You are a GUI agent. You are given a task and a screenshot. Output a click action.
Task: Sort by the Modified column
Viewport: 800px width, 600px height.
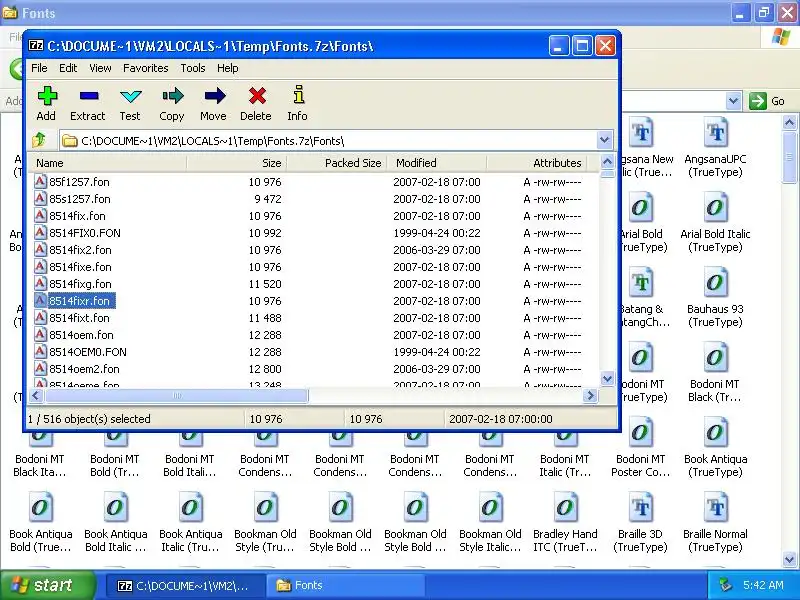point(437,163)
